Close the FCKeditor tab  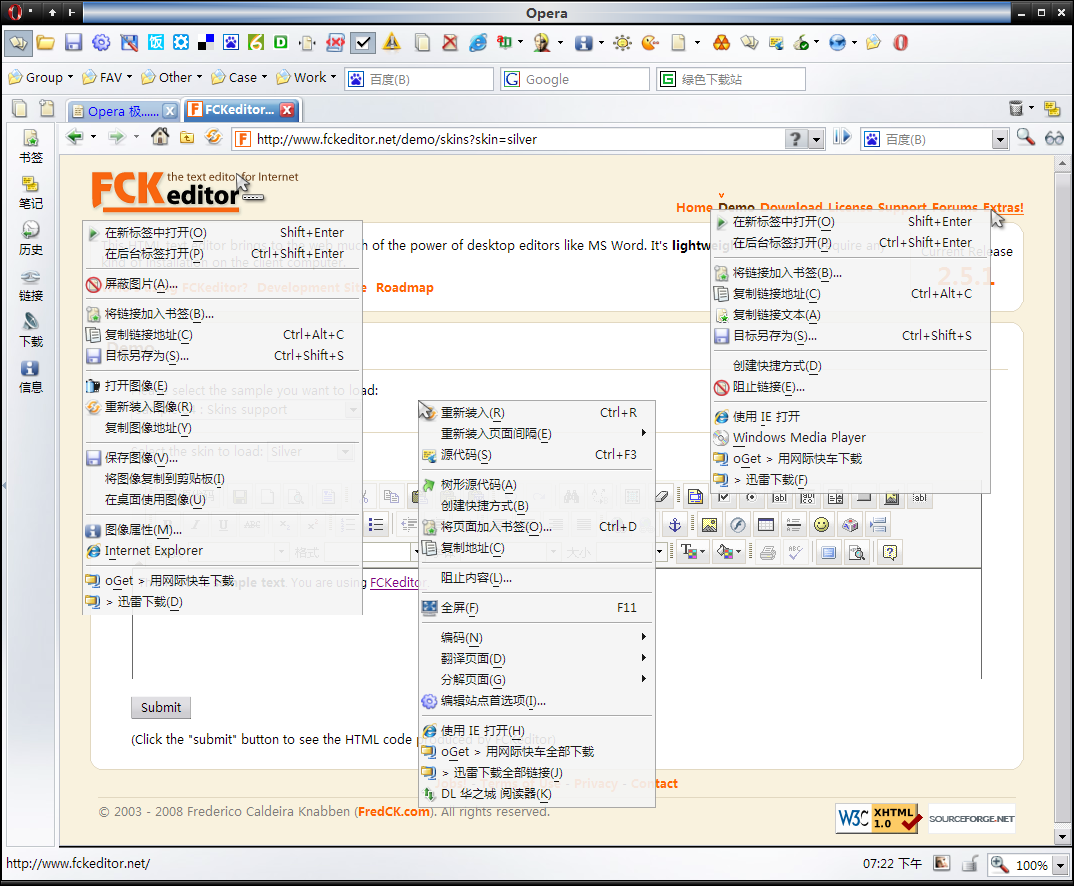pos(288,110)
